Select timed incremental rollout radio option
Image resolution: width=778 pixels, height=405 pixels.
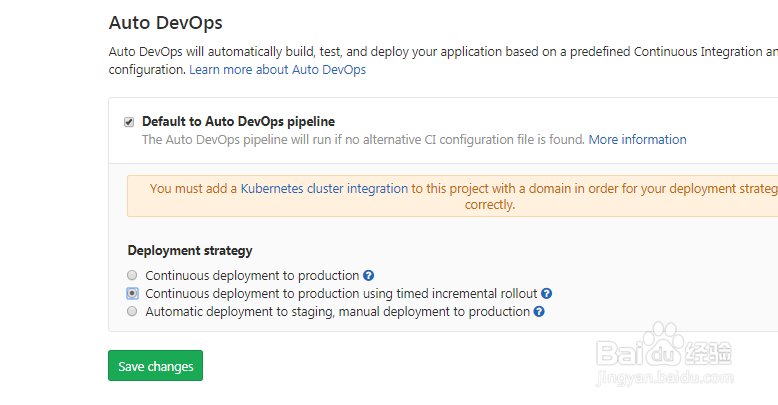(x=132, y=293)
